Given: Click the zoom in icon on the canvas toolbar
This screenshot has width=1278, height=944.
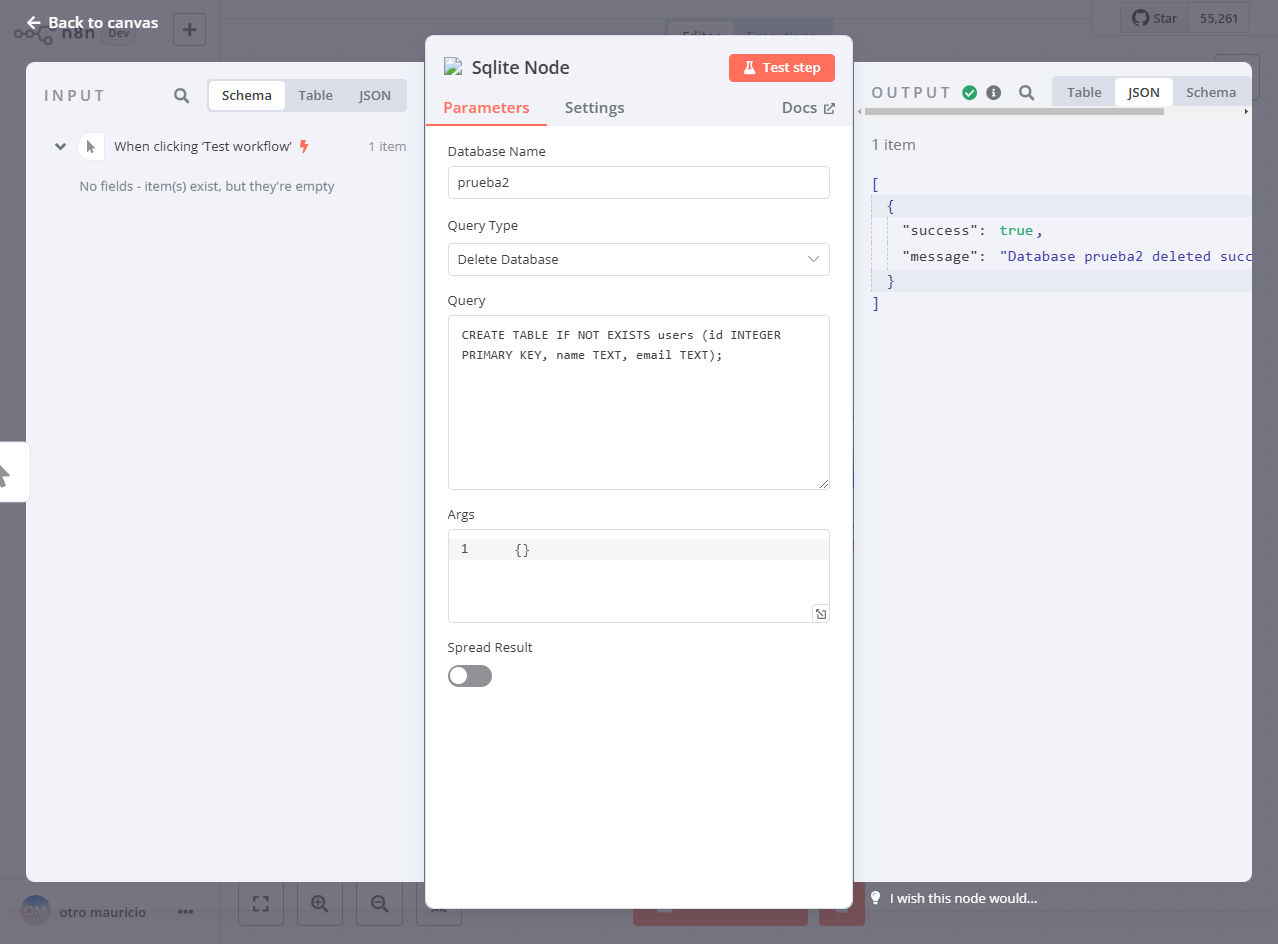Looking at the screenshot, I should (x=320, y=903).
